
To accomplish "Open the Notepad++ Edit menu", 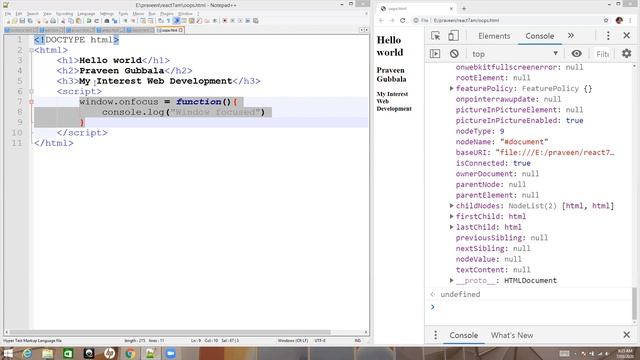I will pyautogui.click(x=19, y=14).
